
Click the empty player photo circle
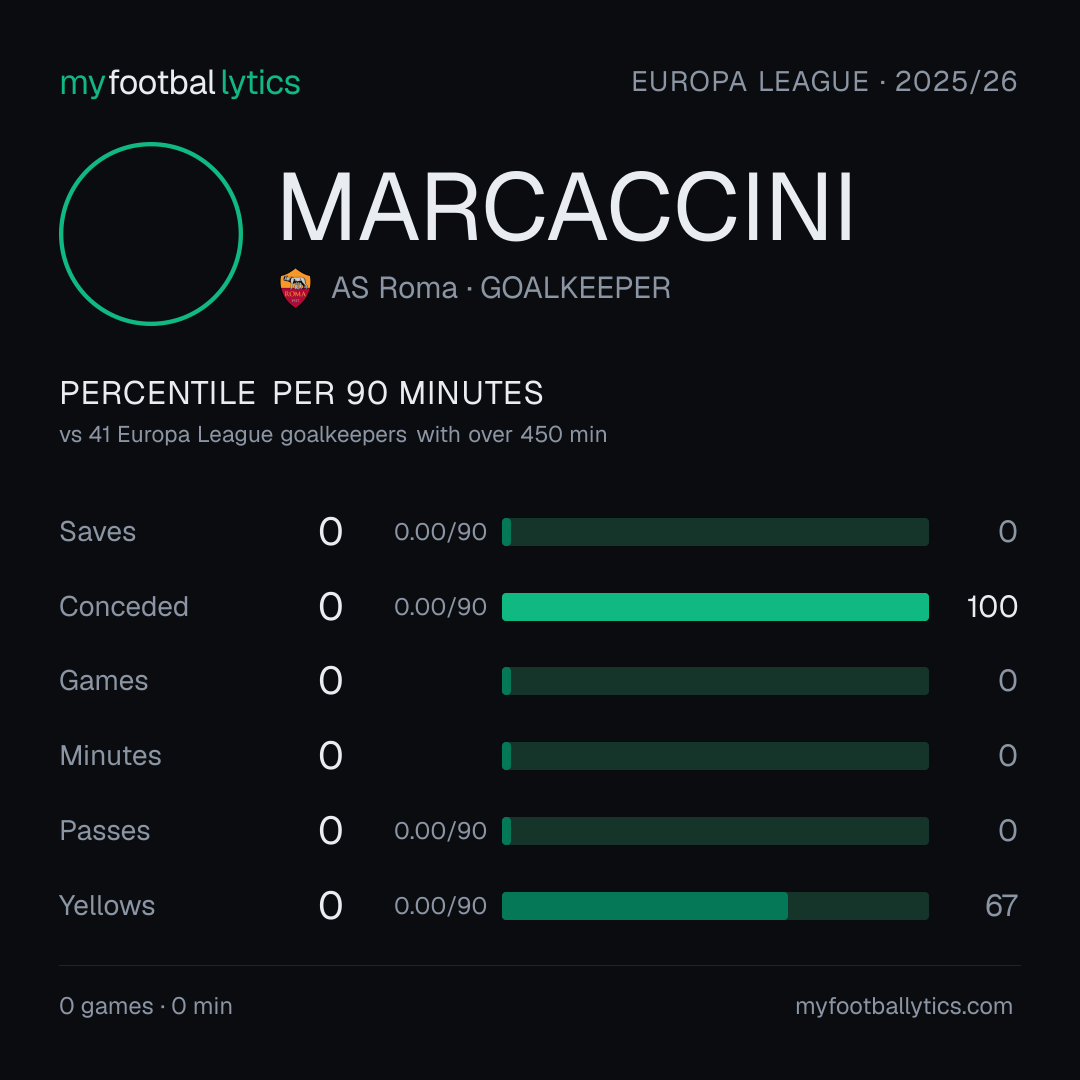[151, 233]
